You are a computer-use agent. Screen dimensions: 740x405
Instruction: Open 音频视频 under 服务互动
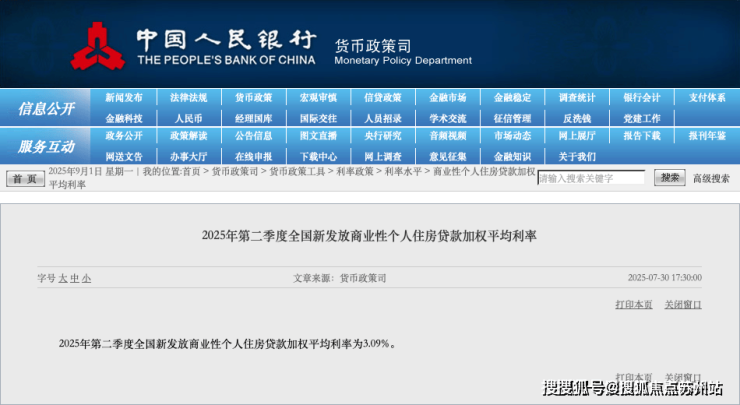click(x=447, y=136)
